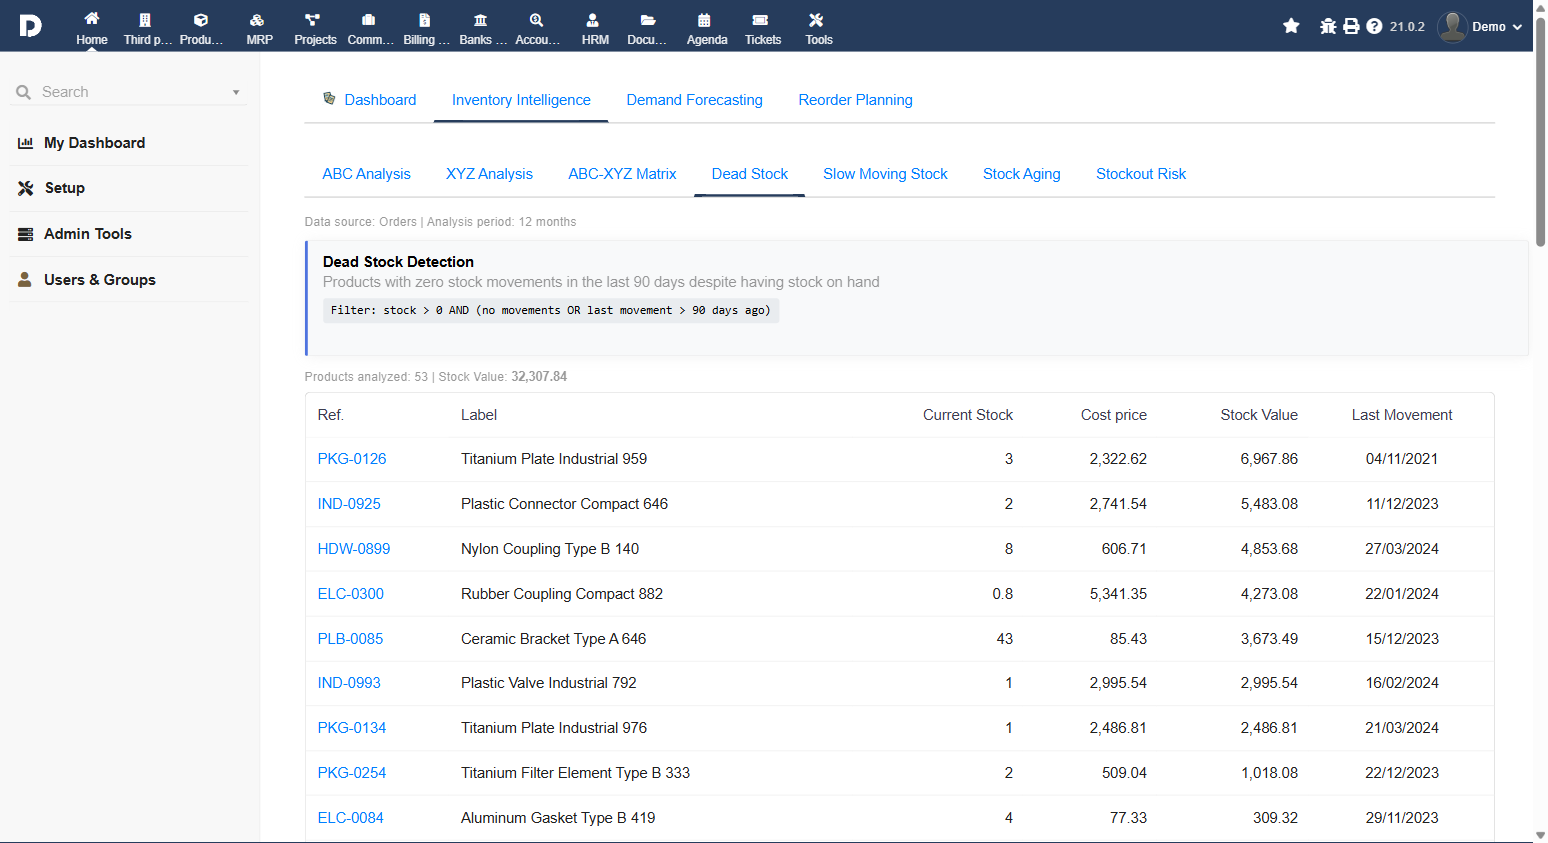
Task: Click the page's vertical scrollbar down arrow
Action: [1540, 835]
